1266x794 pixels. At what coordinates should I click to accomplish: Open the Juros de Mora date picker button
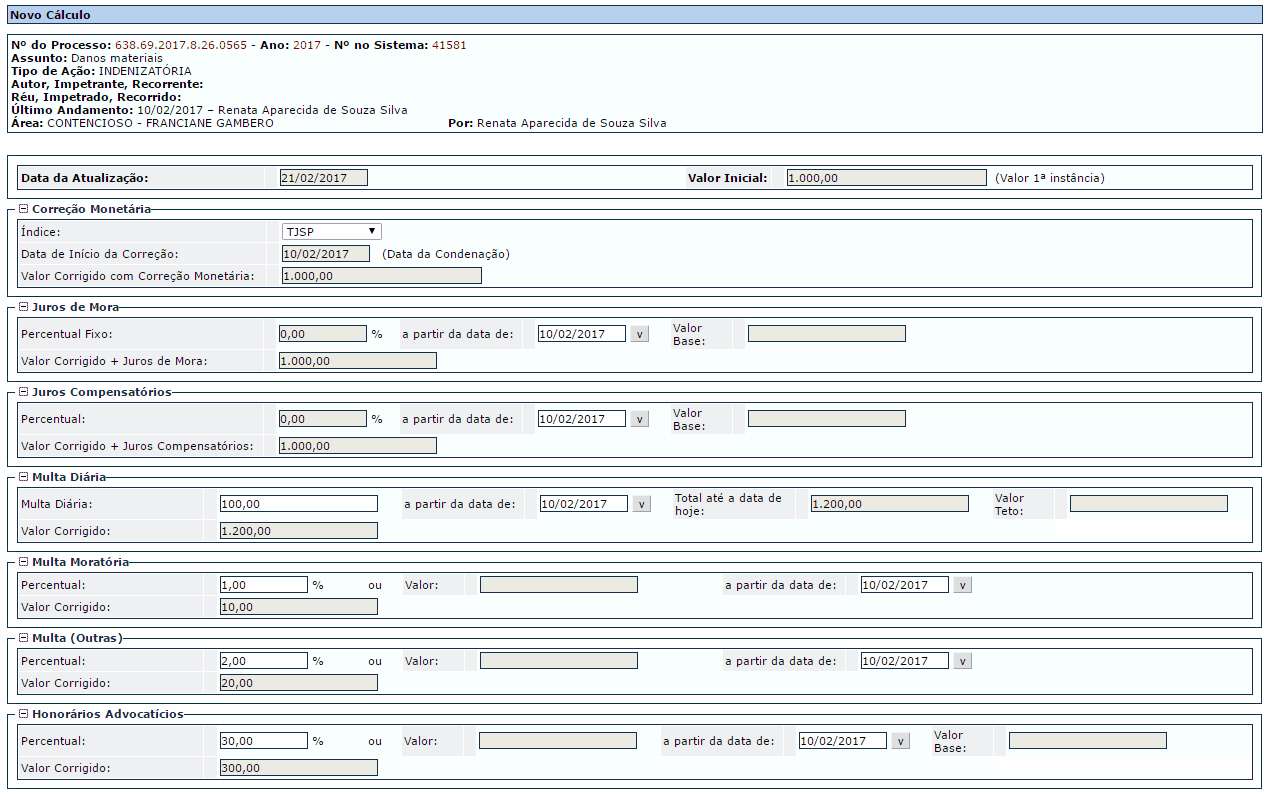click(640, 334)
